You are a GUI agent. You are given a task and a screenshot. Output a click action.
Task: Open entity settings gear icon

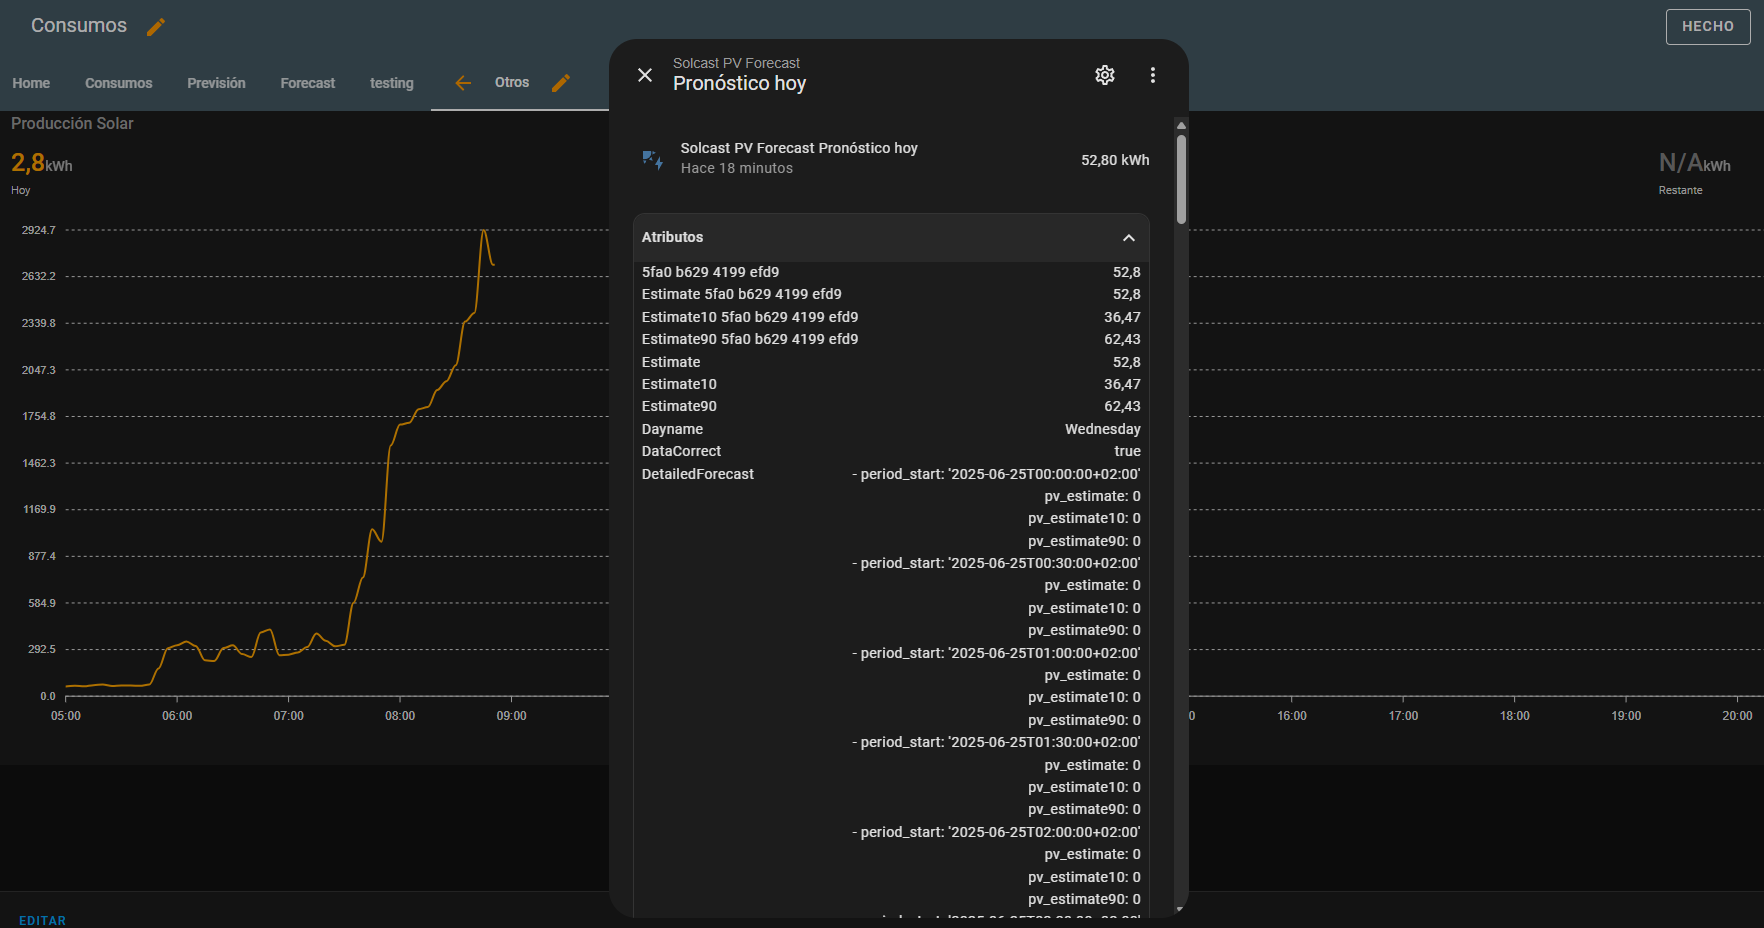coord(1105,75)
